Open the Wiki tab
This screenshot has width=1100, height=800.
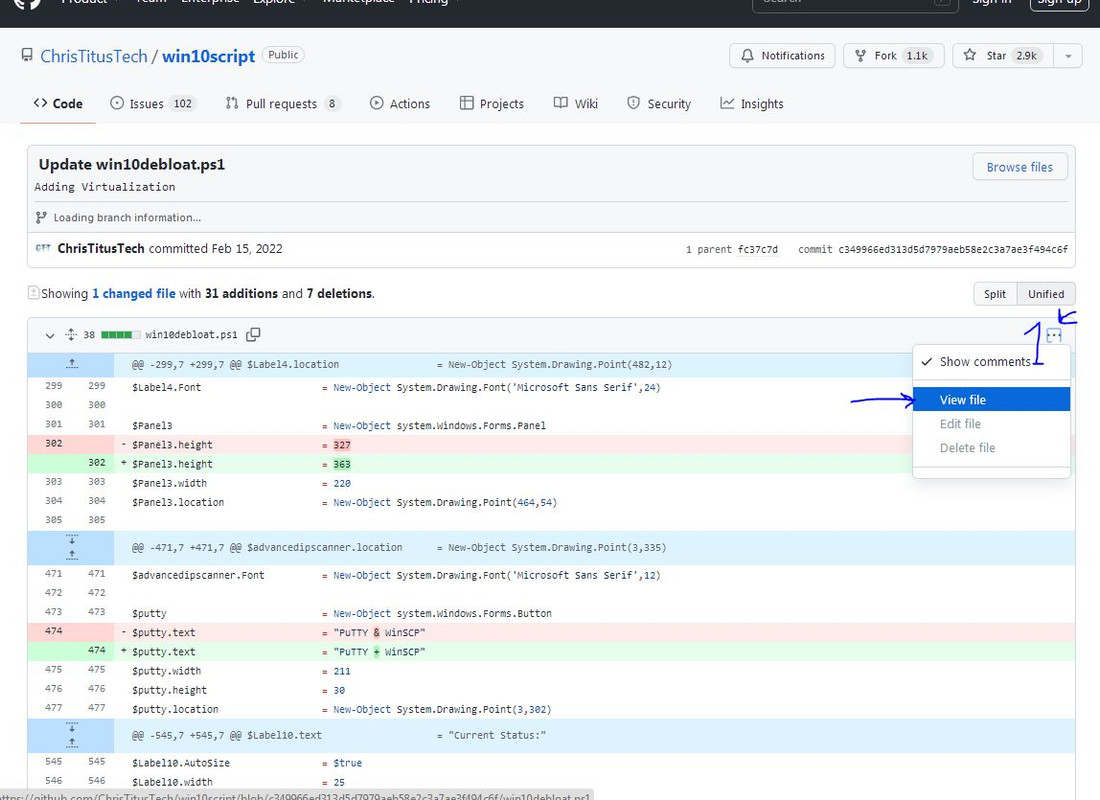576,104
